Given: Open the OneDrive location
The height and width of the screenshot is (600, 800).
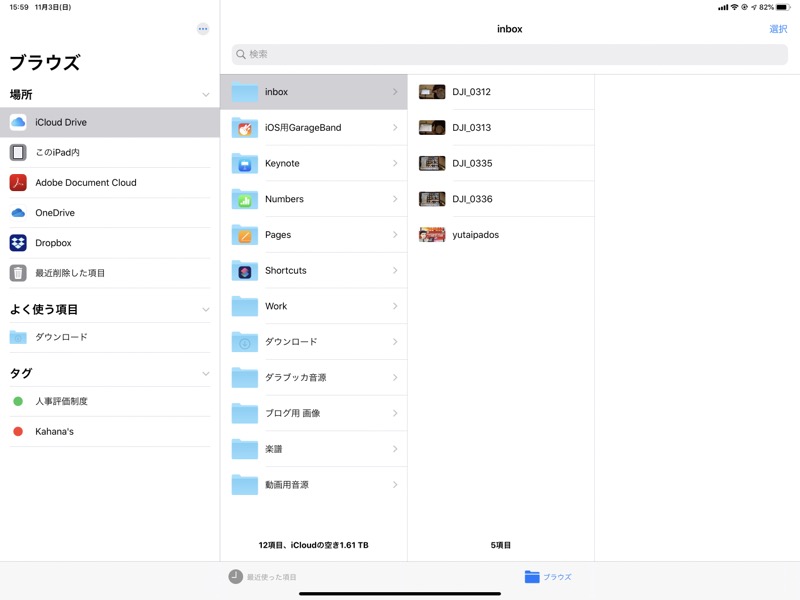Looking at the screenshot, I should (55, 213).
